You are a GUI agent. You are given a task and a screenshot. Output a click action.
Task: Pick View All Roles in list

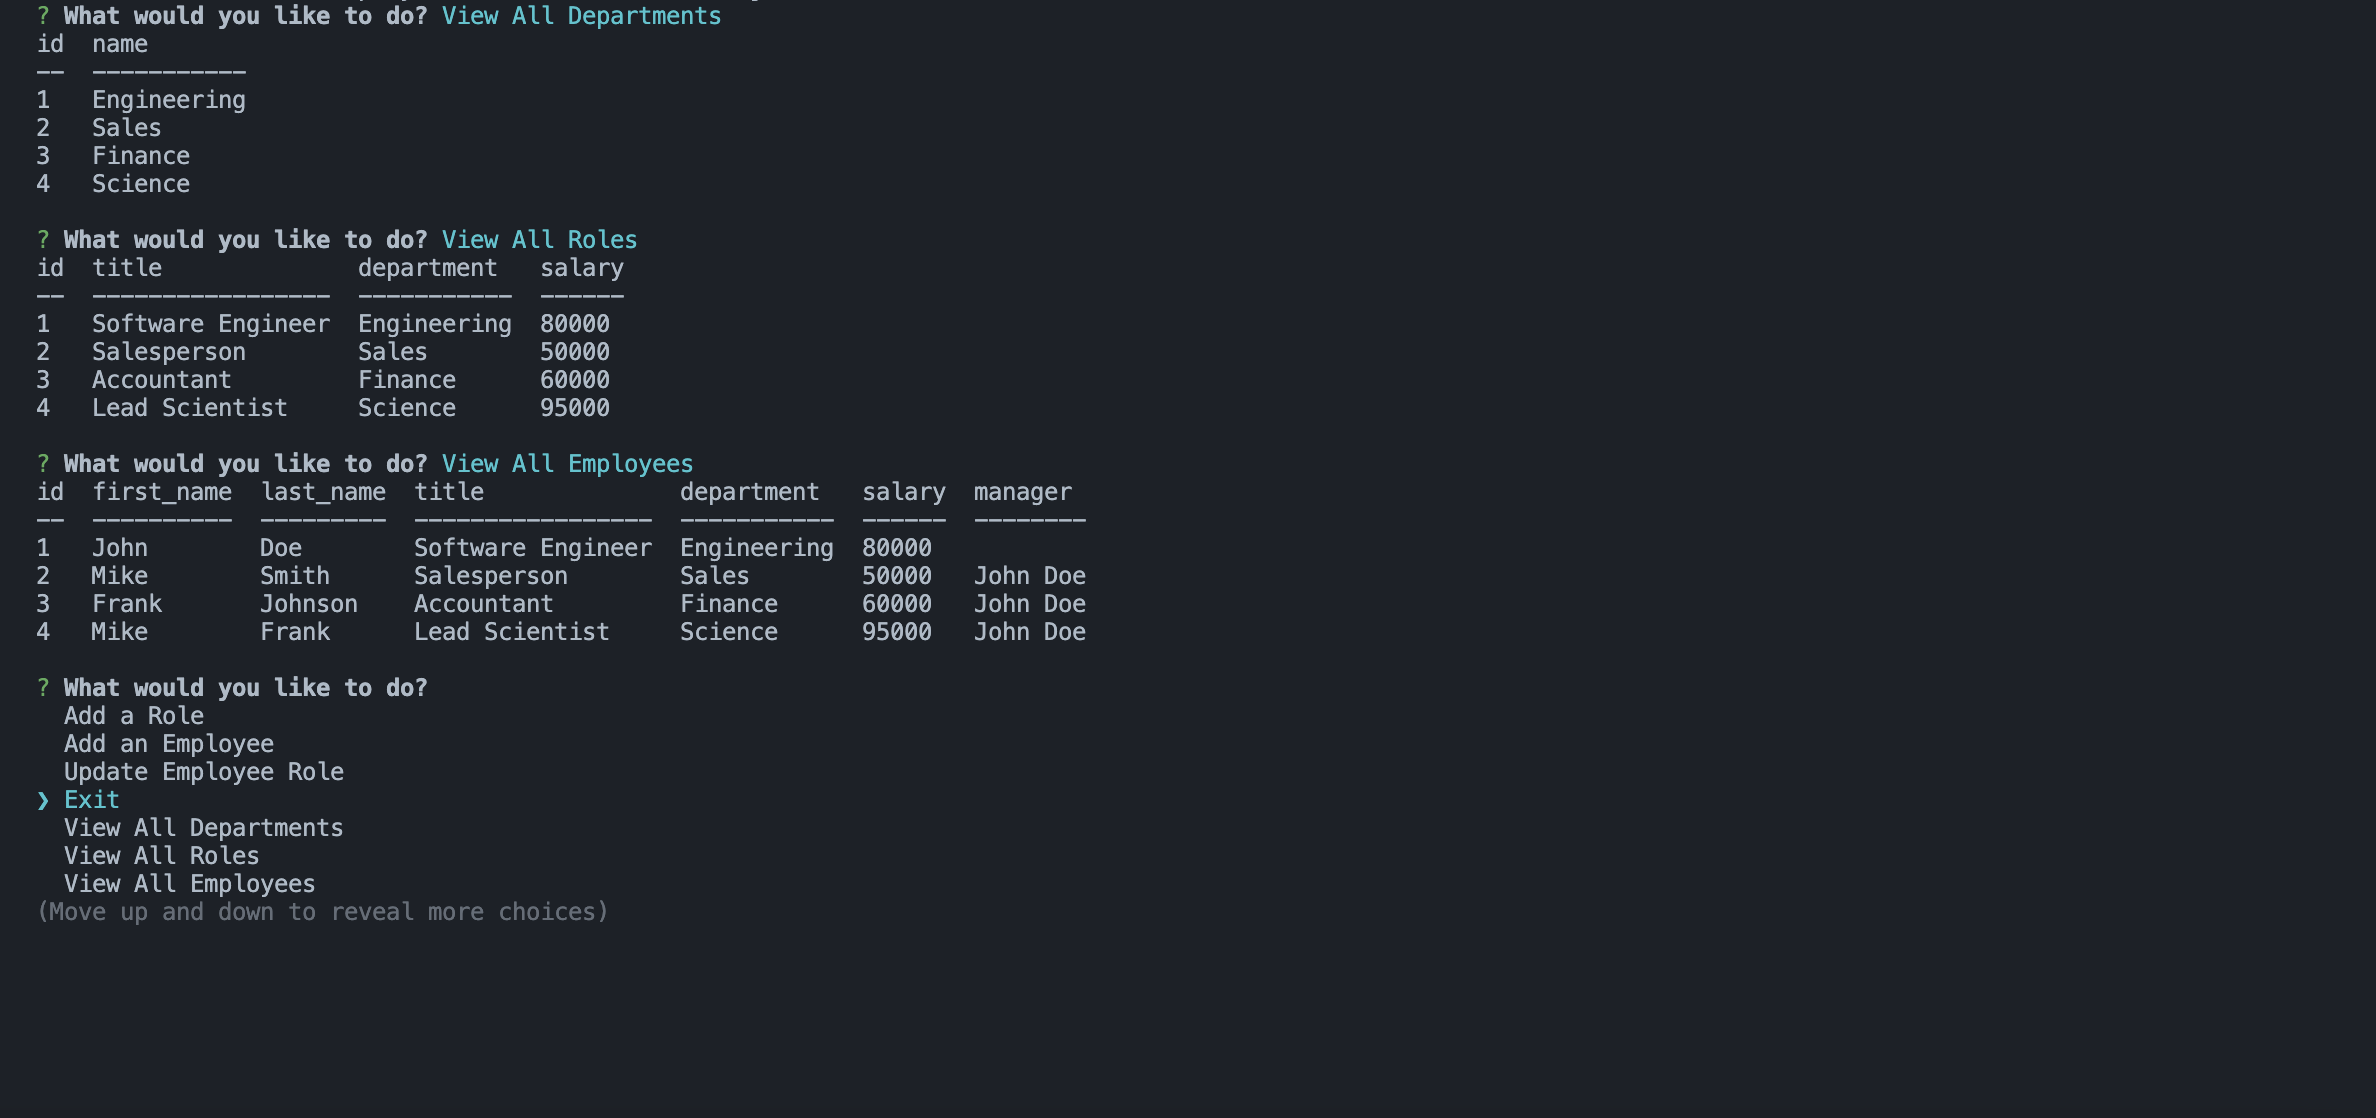click(161, 856)
